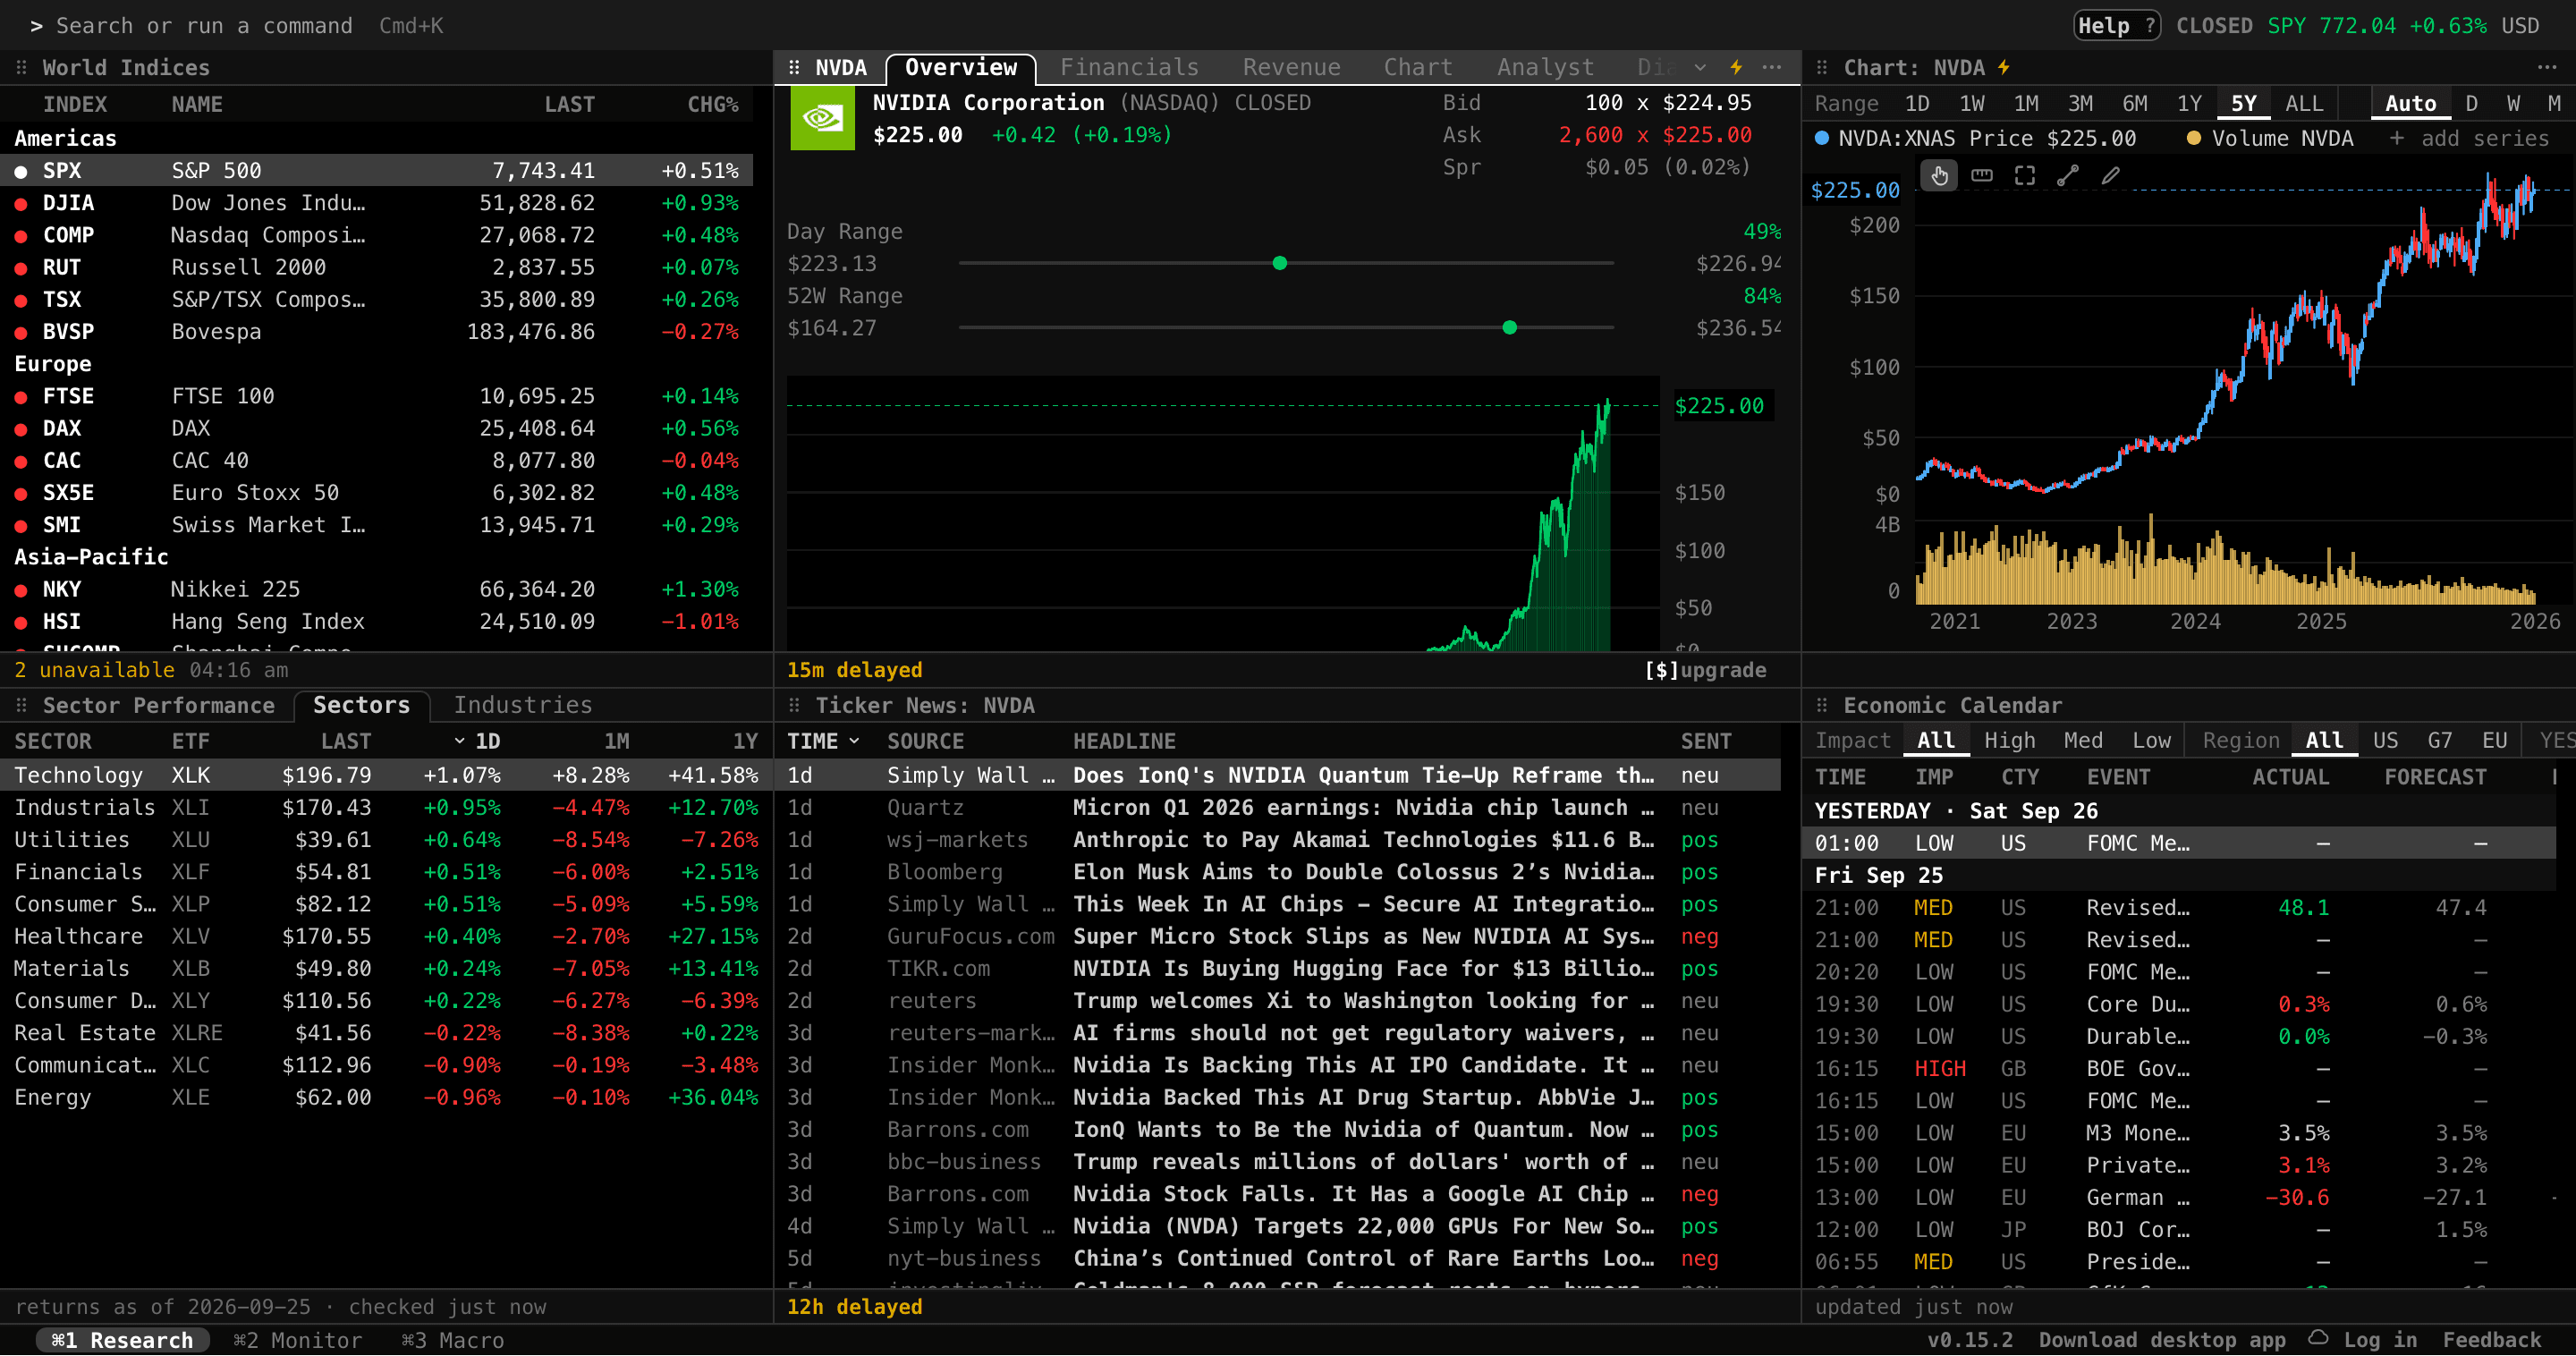The image size is (2576, 1356).
Task: Click Log in
Action: [2379, 1340]
